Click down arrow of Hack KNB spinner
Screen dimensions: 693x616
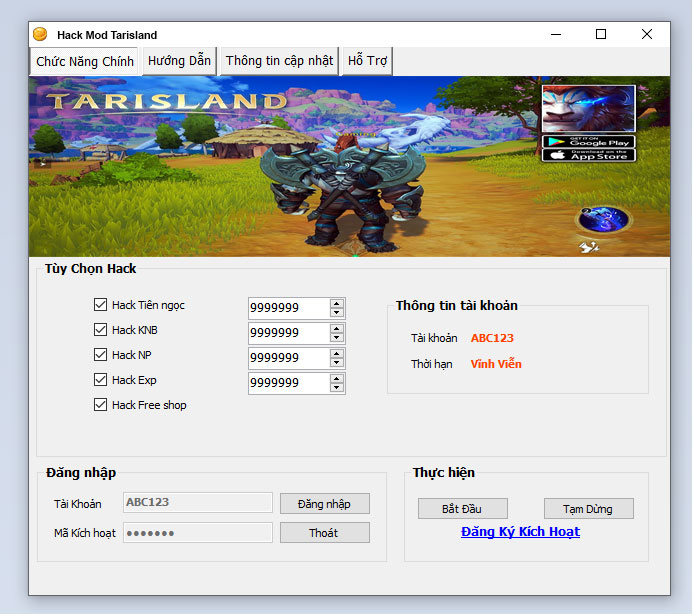pyautogui.click(x=337, y=338)
